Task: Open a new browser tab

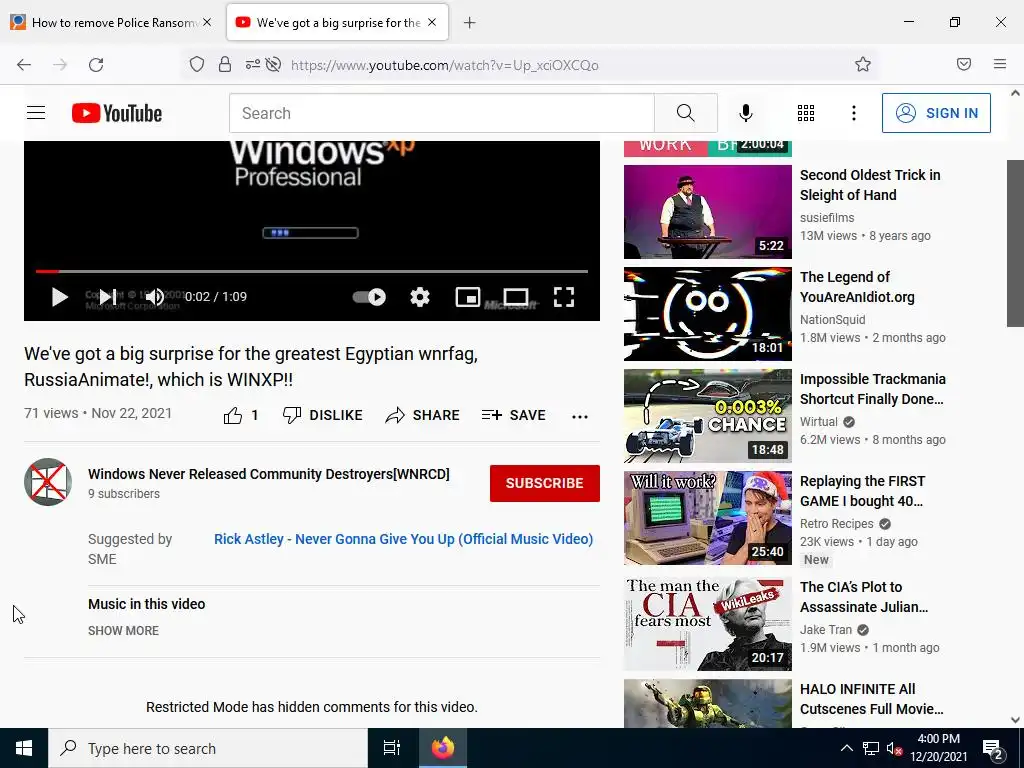Action: tap(470, 23)
